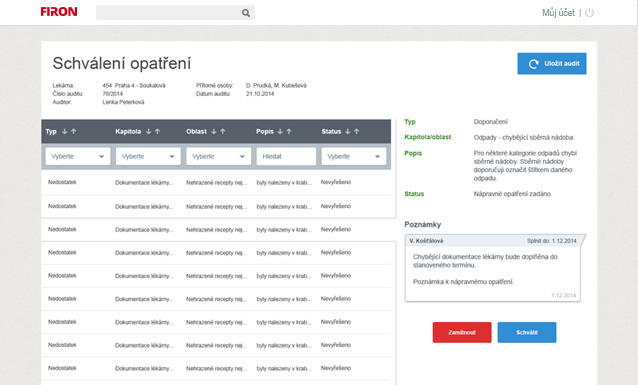Open the Oblast filter dropdown
Screen dimensions: 638x385
tap(218, 156)
